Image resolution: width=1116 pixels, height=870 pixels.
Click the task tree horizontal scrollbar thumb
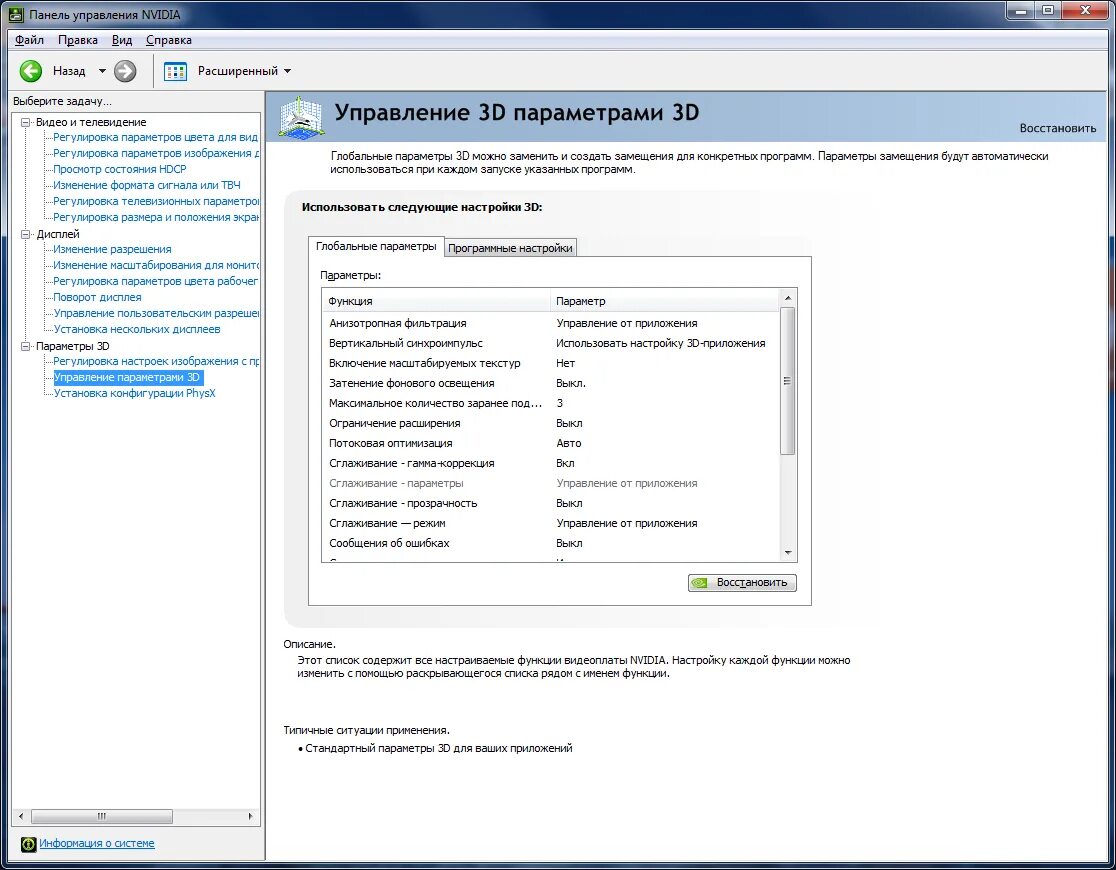pyautogui.click(x=102, y=816)
